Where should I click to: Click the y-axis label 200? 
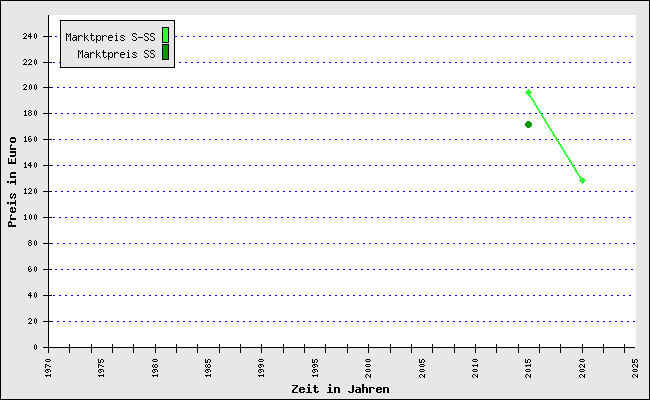coord(30,87)
